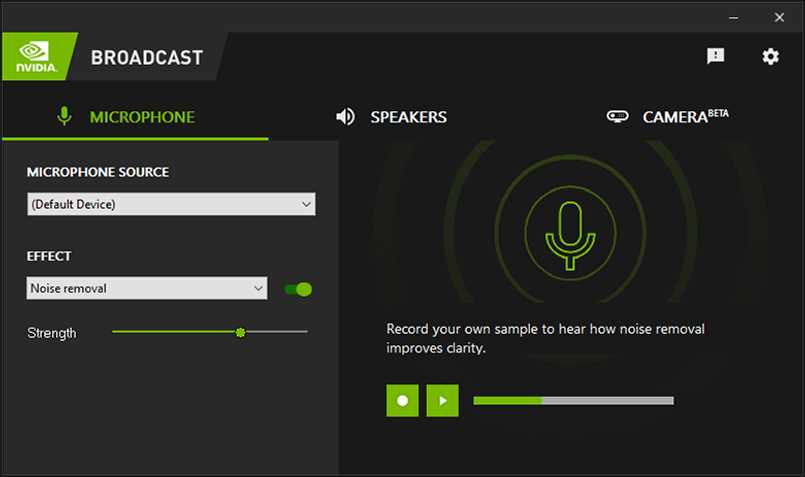Minimize the Broadcast window
The width and height of the screenshot is (805, 477).
(x=734, y=18)
